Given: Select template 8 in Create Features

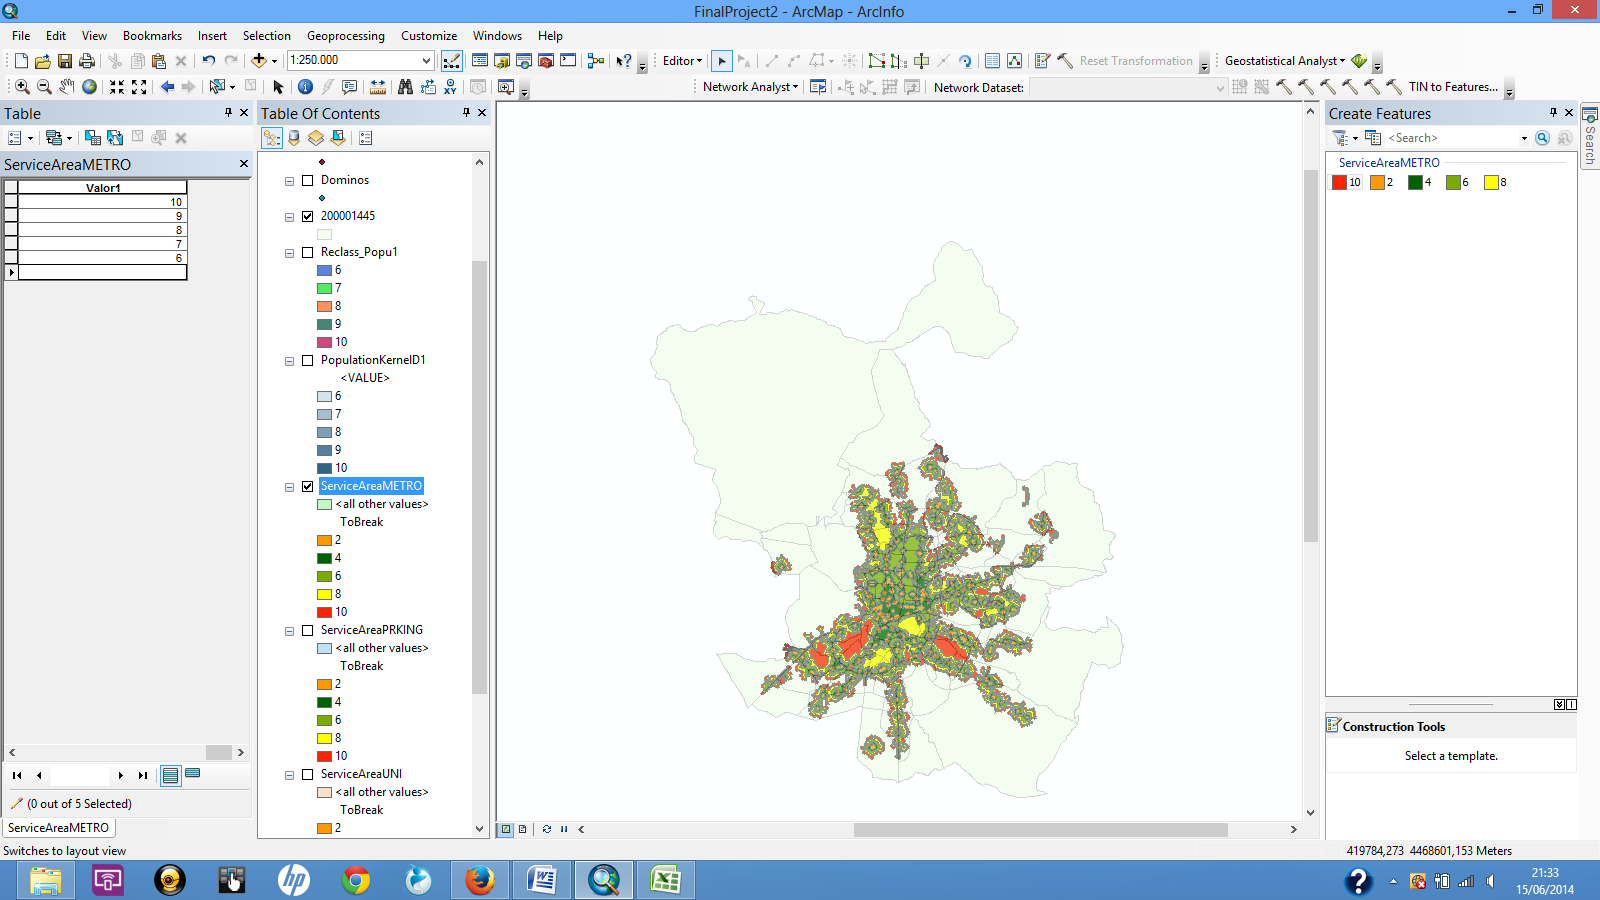Looking at the screenshot, I should point(1495,182).
